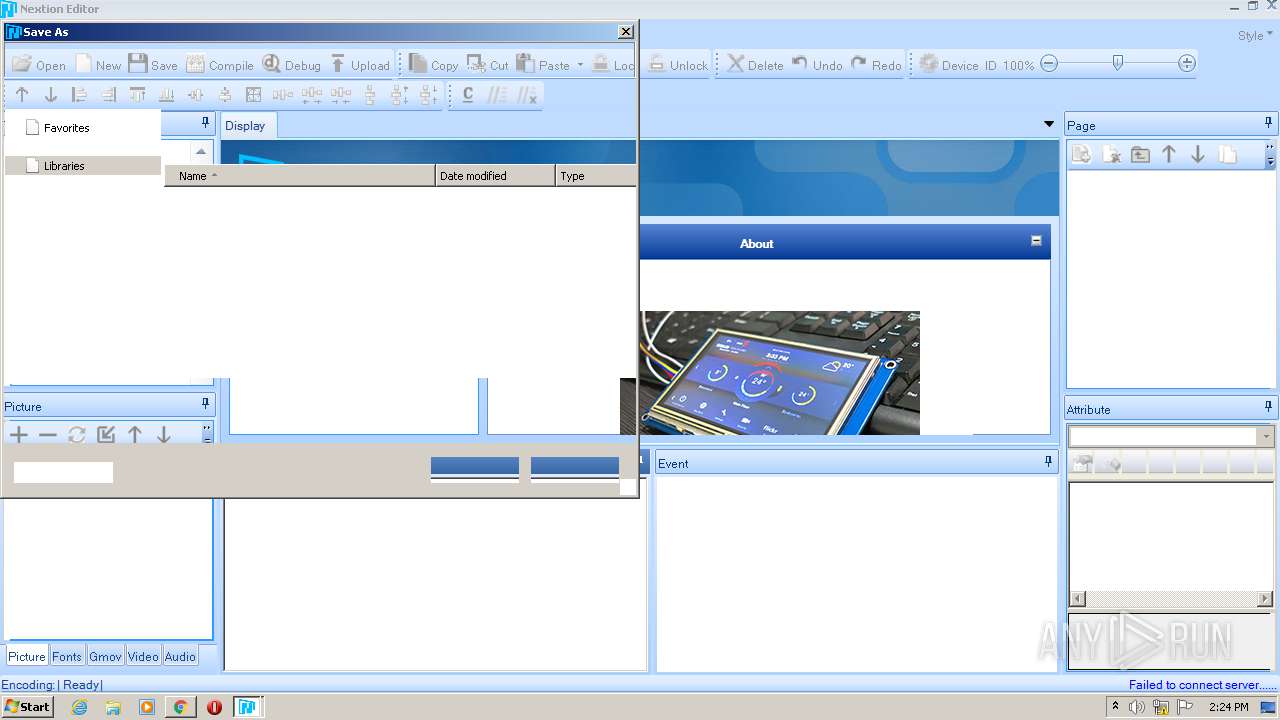Click the delete page icon
Viewport: 1280px width, 720px height.
tap(1111, 155)
